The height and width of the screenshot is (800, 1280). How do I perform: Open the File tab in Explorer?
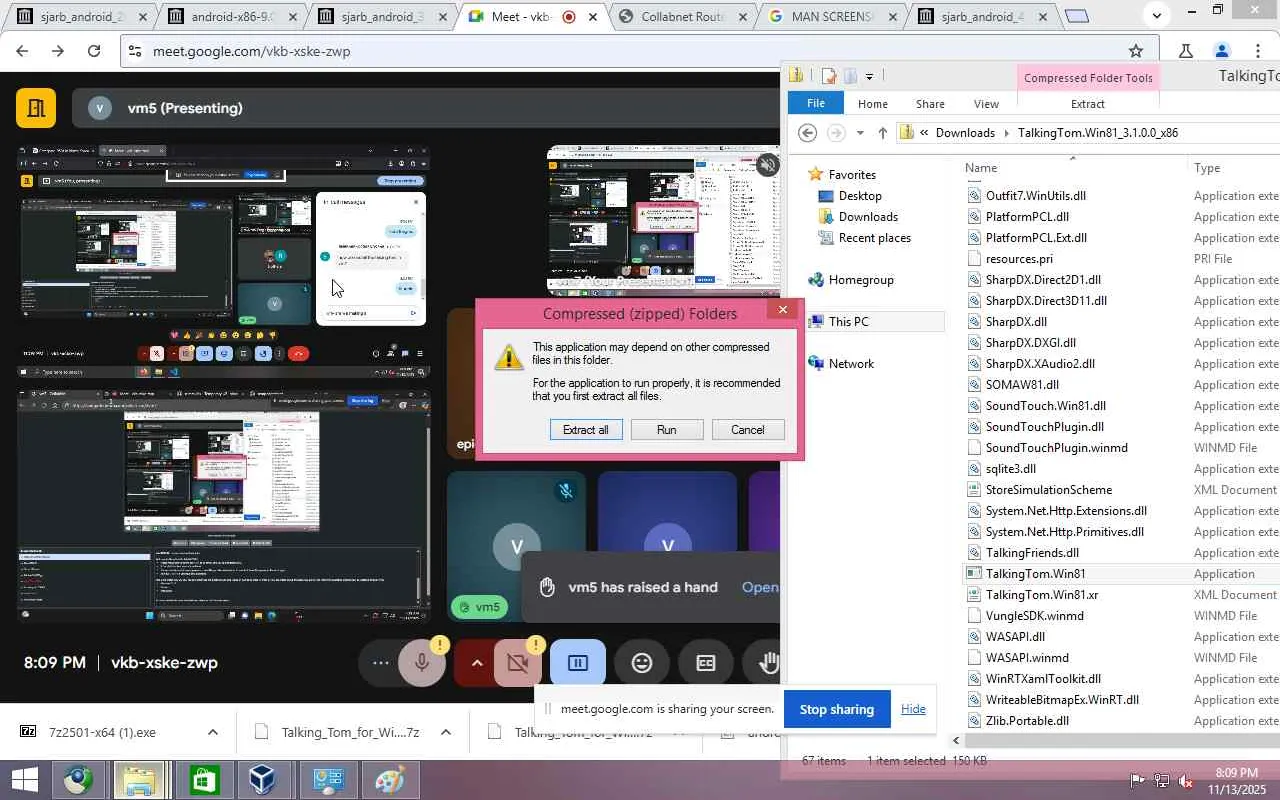tap(816, 103)
